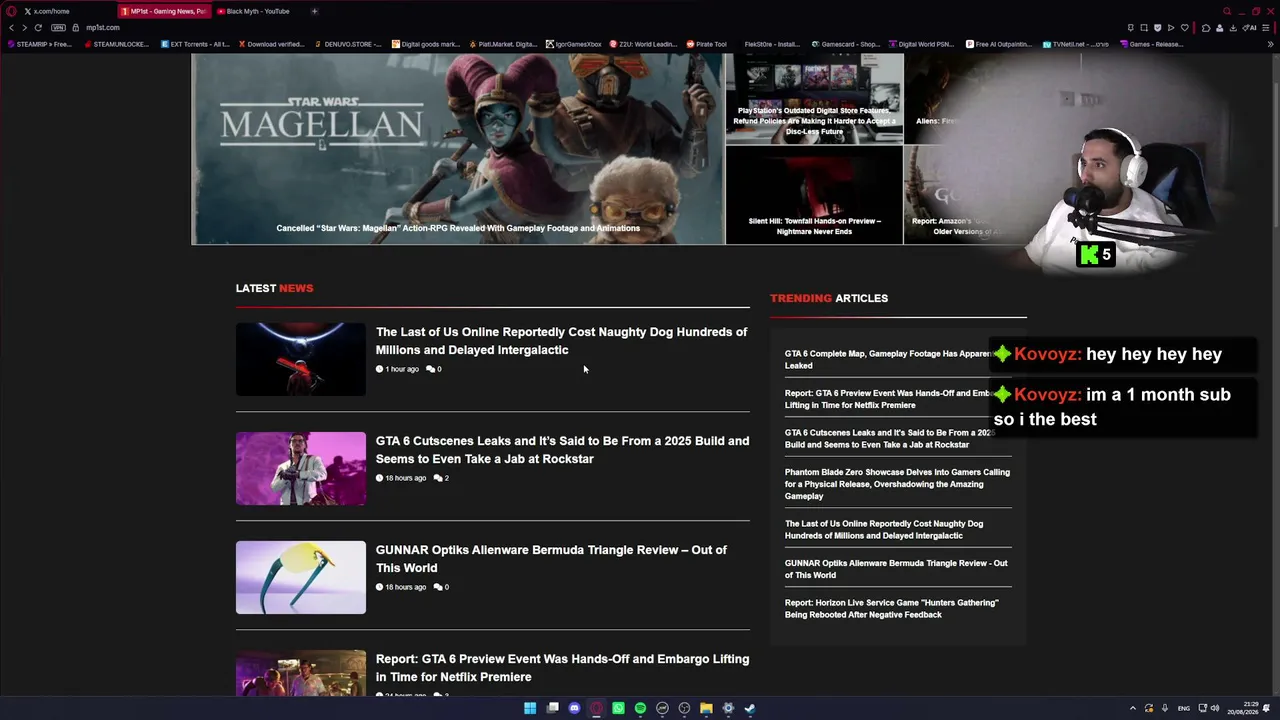Open trending GTA 6 Cutscenes Leaks article
Screen dimensions: 1280x720
click(x=890, y=439)
